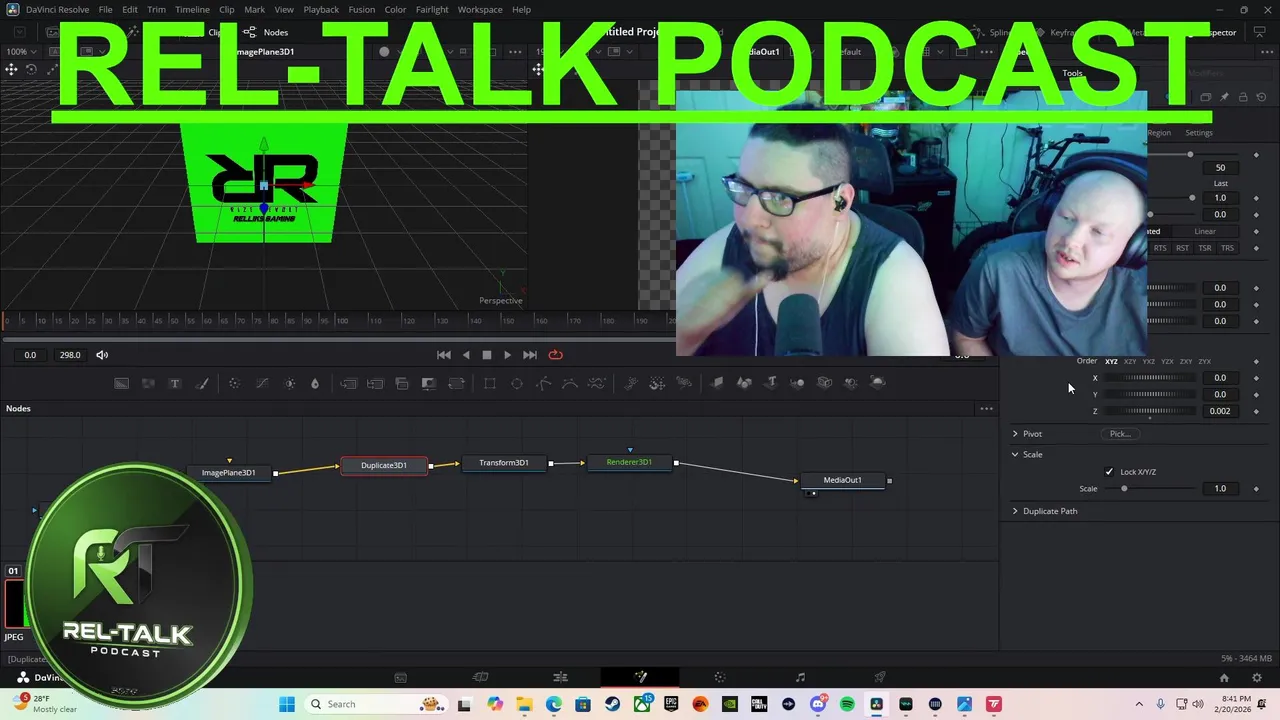This screenshot has width=1280, height=720.
Task: Select the Transform3D1 node
Action: (503, 463)
